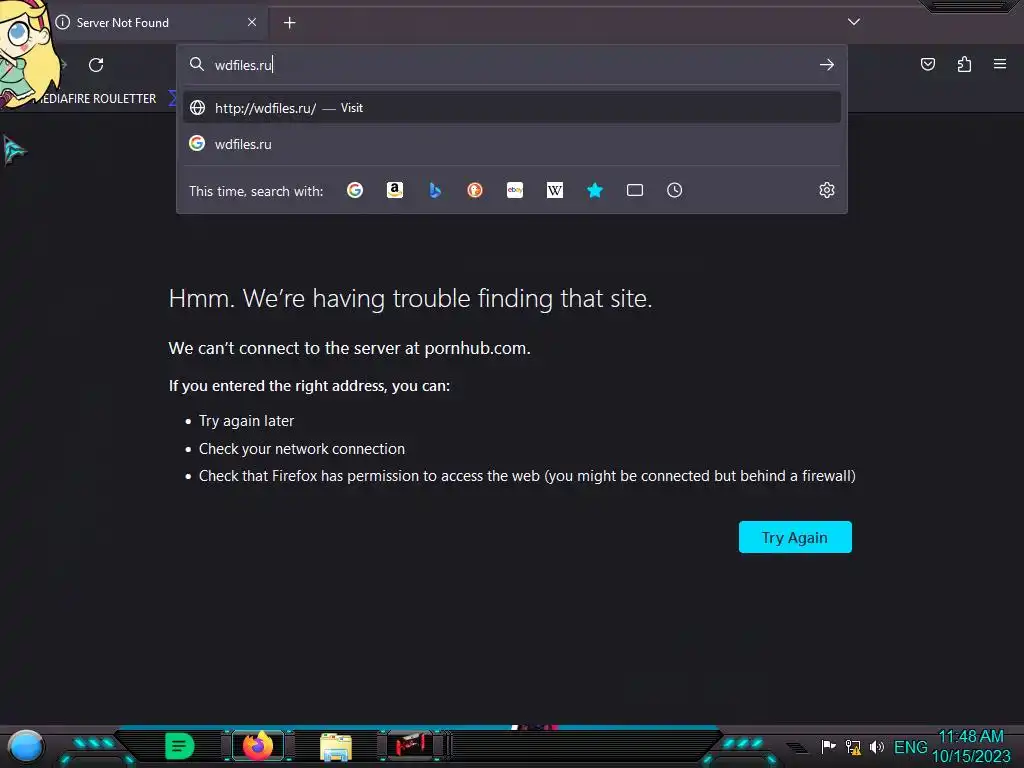Select the Server Not Found tab
Viewport: 1024px width, 768px height.
coord(155,23)
